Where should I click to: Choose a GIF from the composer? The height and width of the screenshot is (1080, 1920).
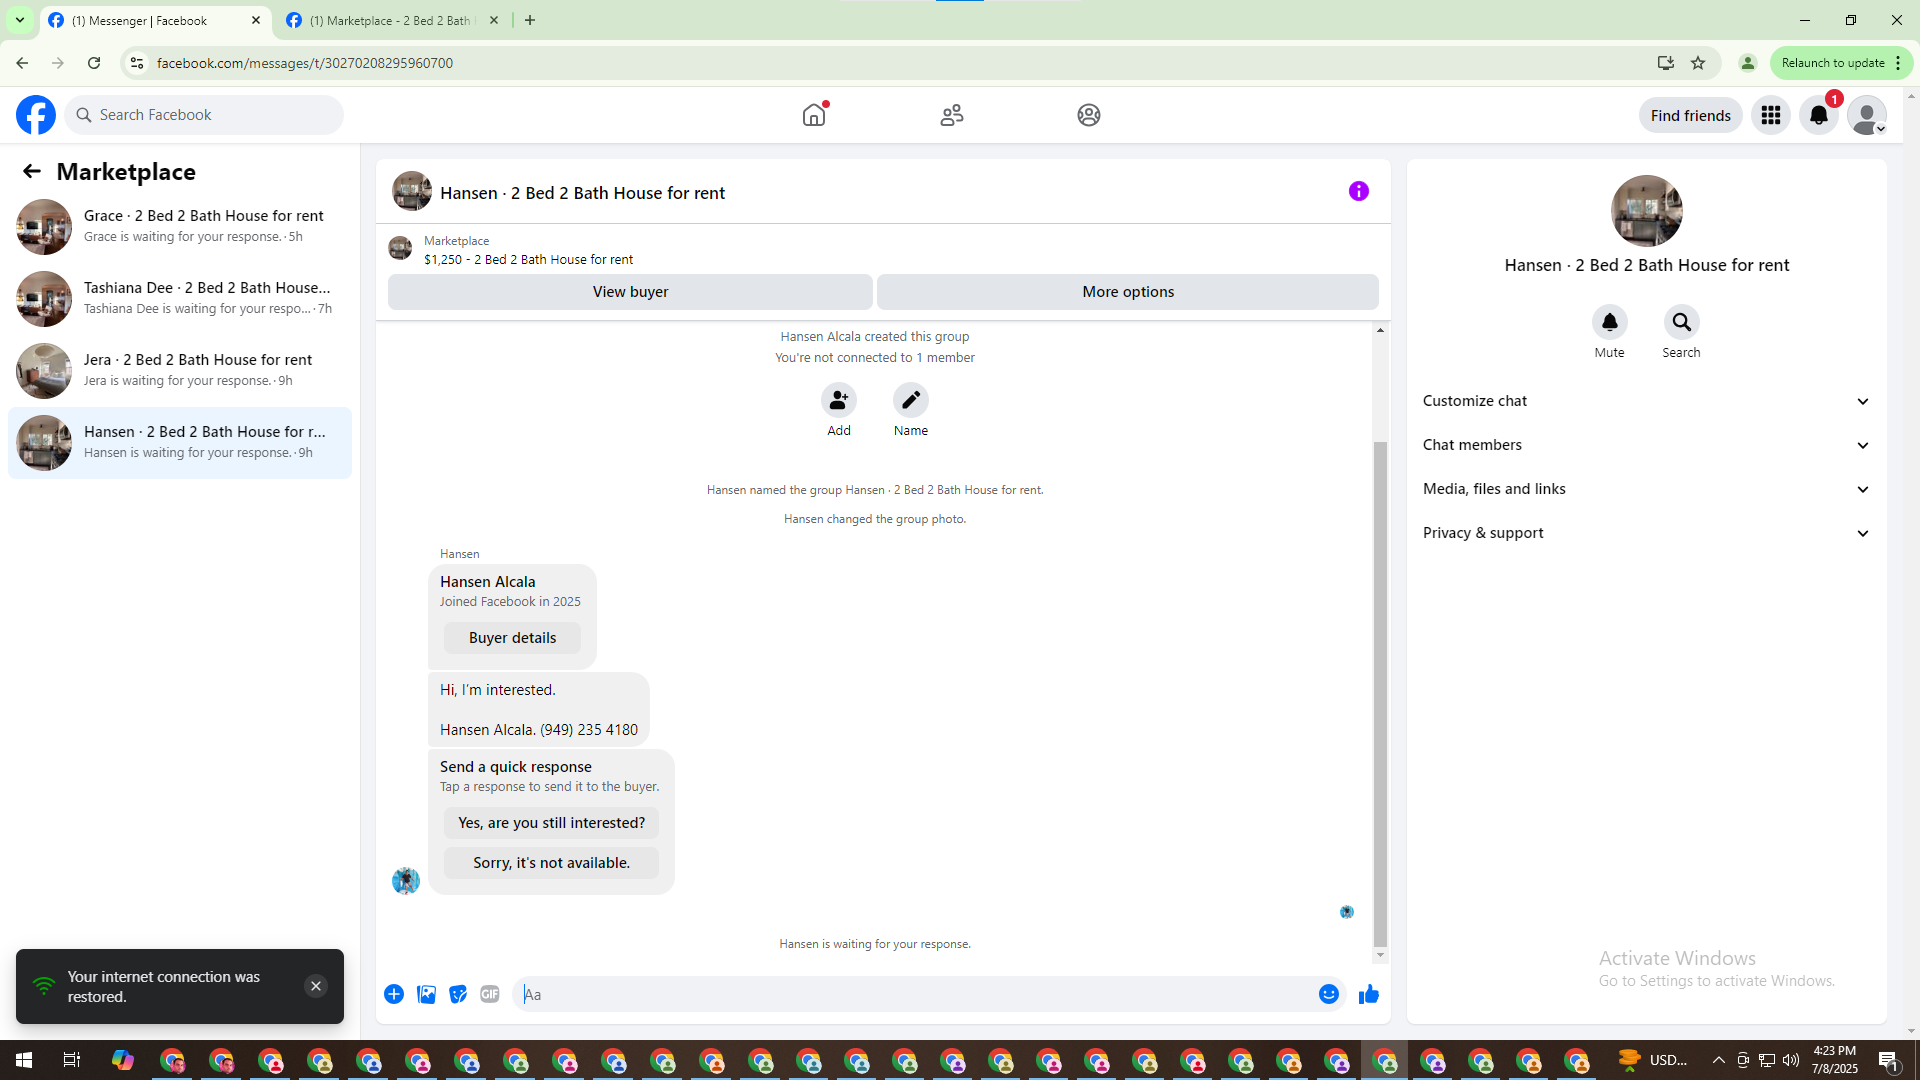click(489, 994)
